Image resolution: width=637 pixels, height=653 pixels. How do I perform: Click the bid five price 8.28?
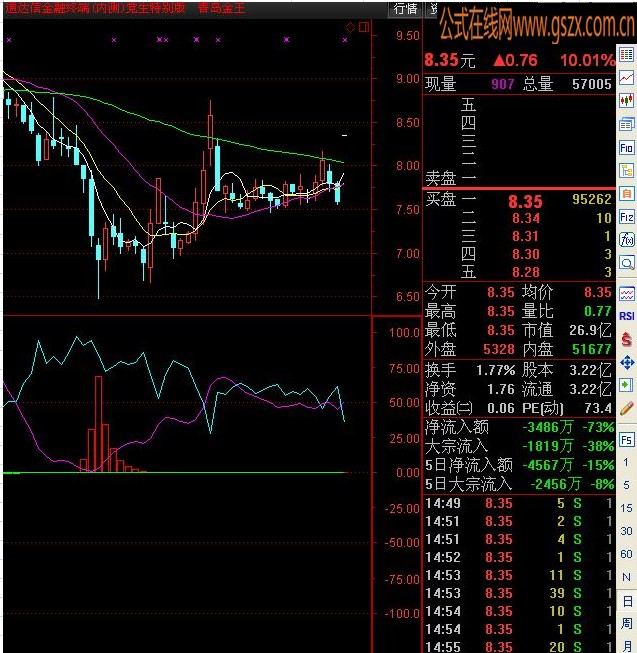point(526,272)
